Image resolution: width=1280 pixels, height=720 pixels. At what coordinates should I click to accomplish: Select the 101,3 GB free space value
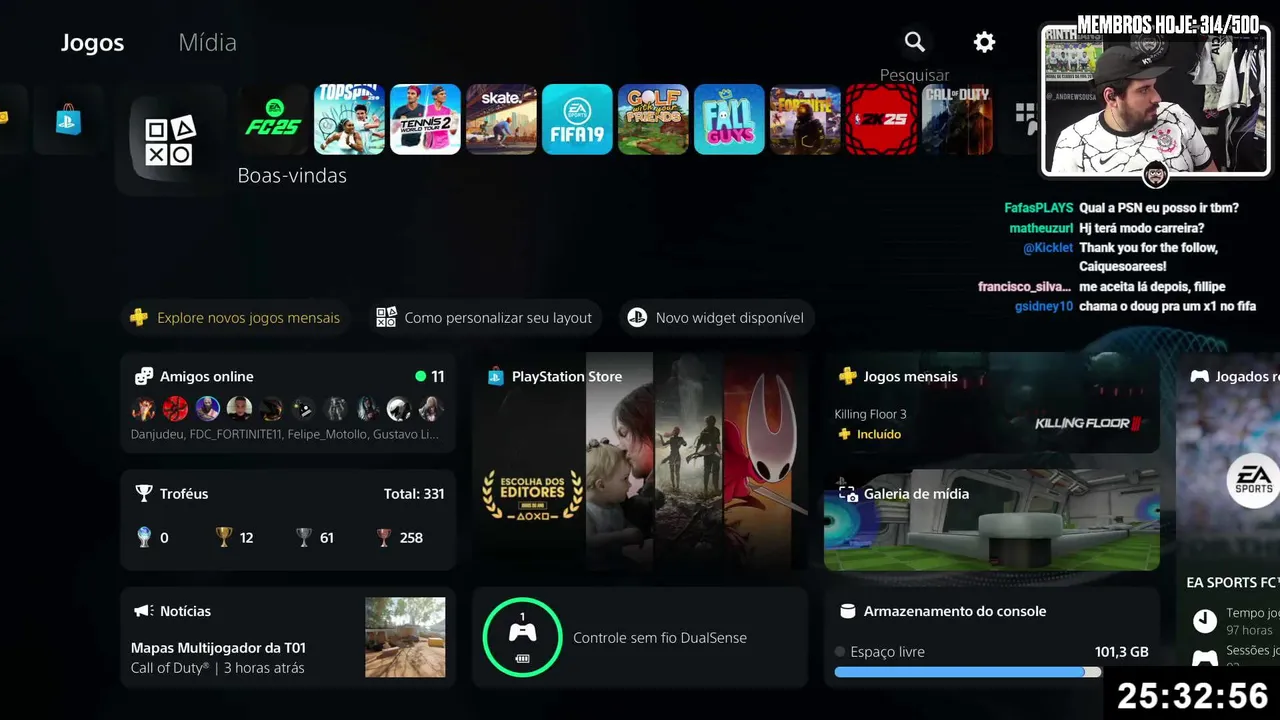click(x=1121, y=652)
